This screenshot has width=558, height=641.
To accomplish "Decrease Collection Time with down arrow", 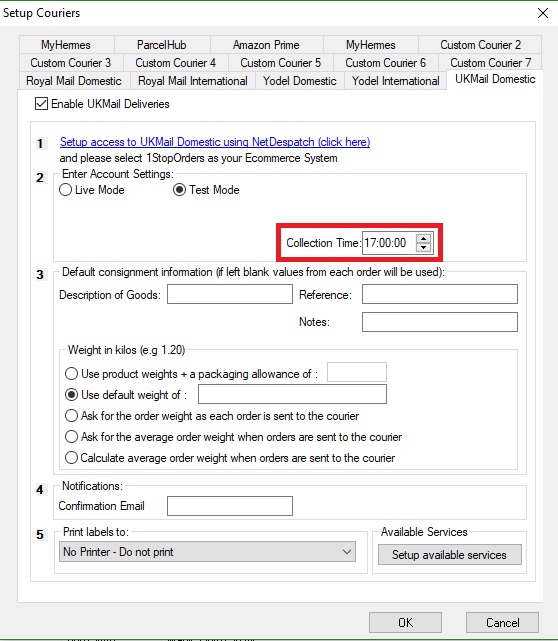I will pyautogui.click(x=424, y=247).
